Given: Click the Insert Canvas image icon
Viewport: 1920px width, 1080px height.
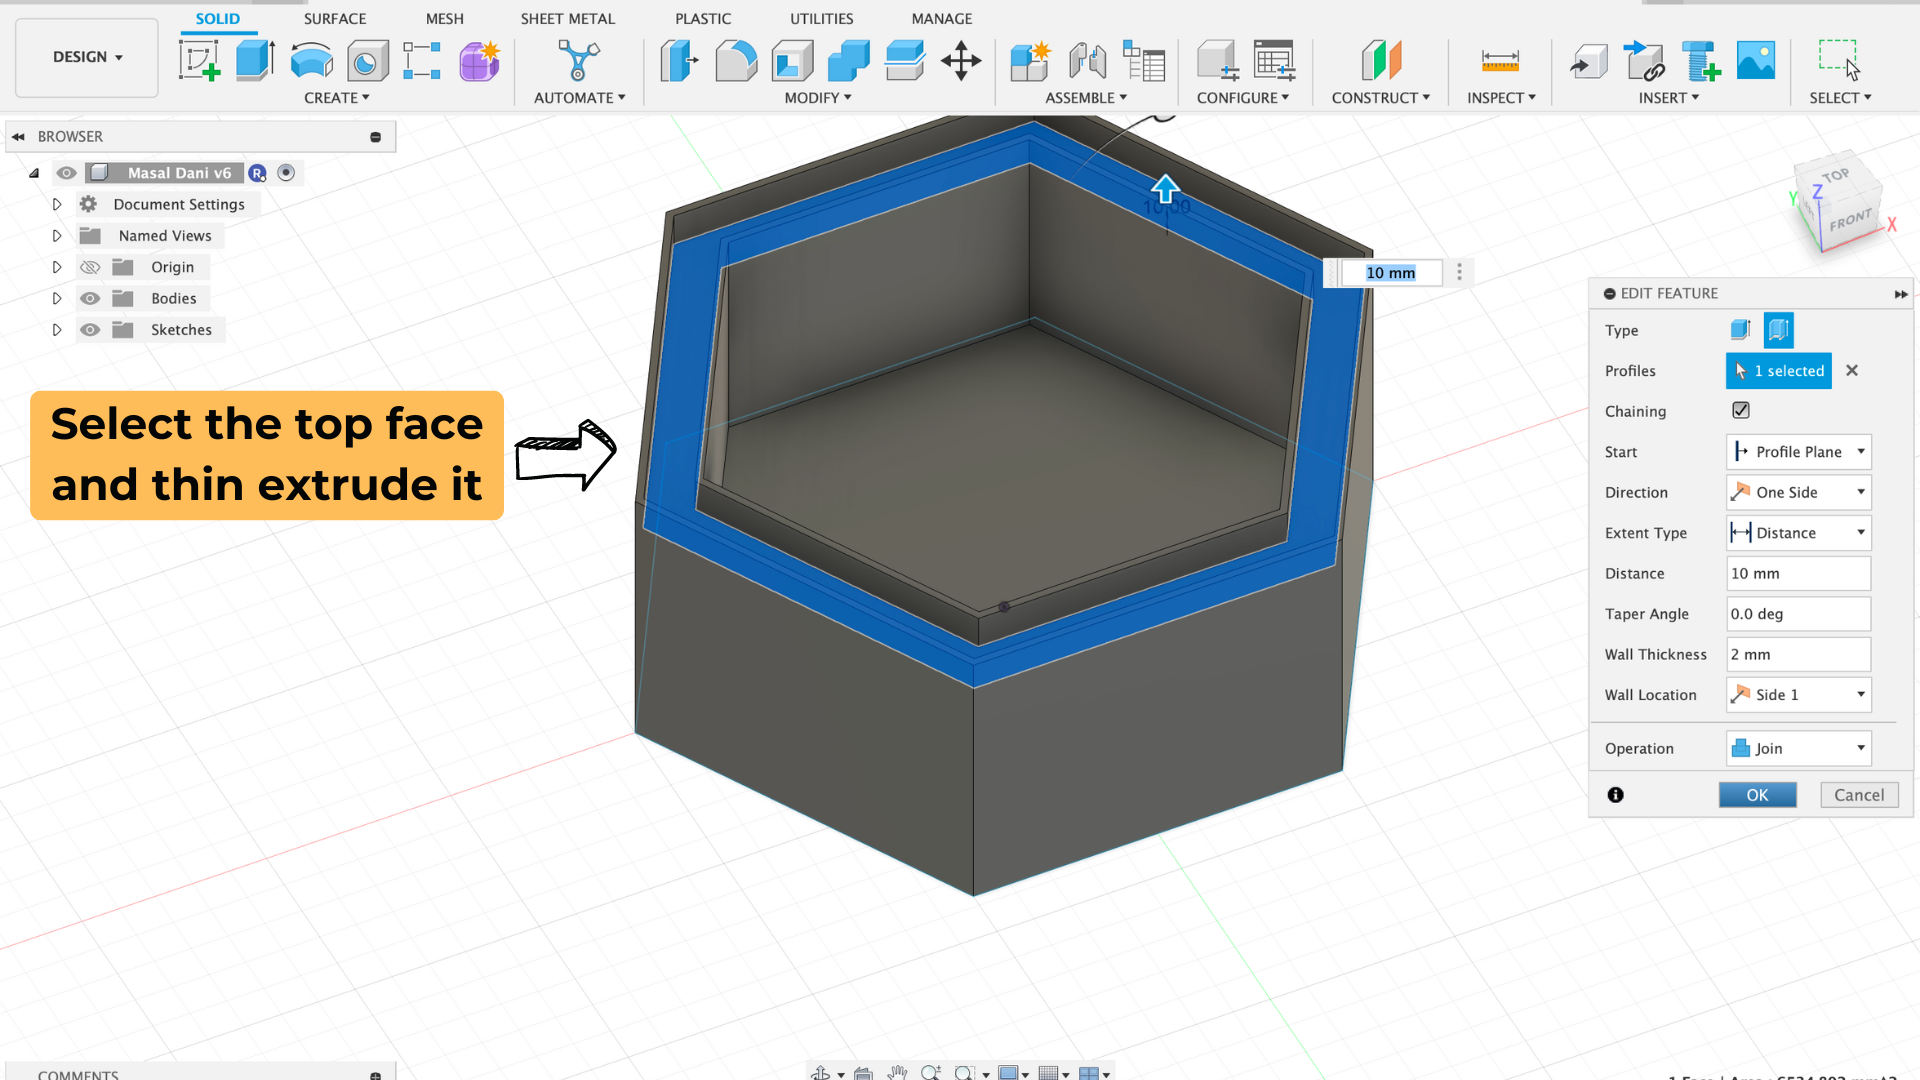Looking at the screenshot, I should click(1756, 61).
